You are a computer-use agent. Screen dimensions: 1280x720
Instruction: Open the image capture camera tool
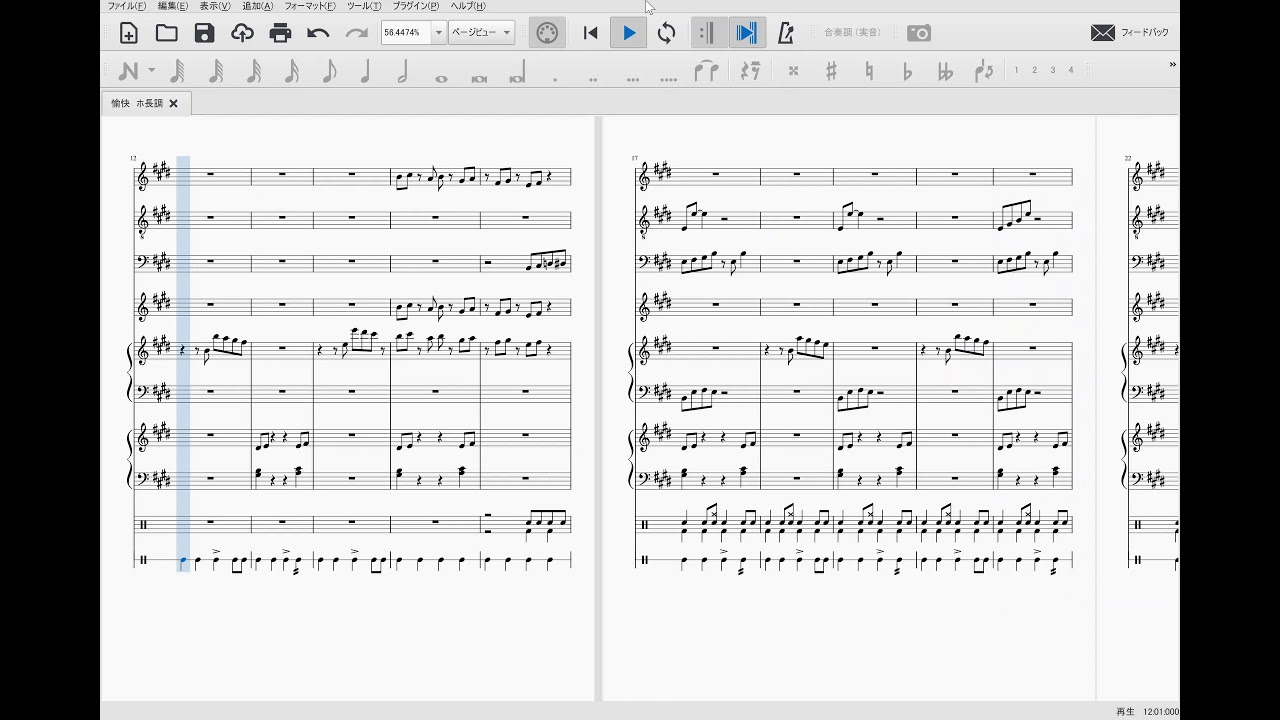pyautogui.click(x=919, y=33)
